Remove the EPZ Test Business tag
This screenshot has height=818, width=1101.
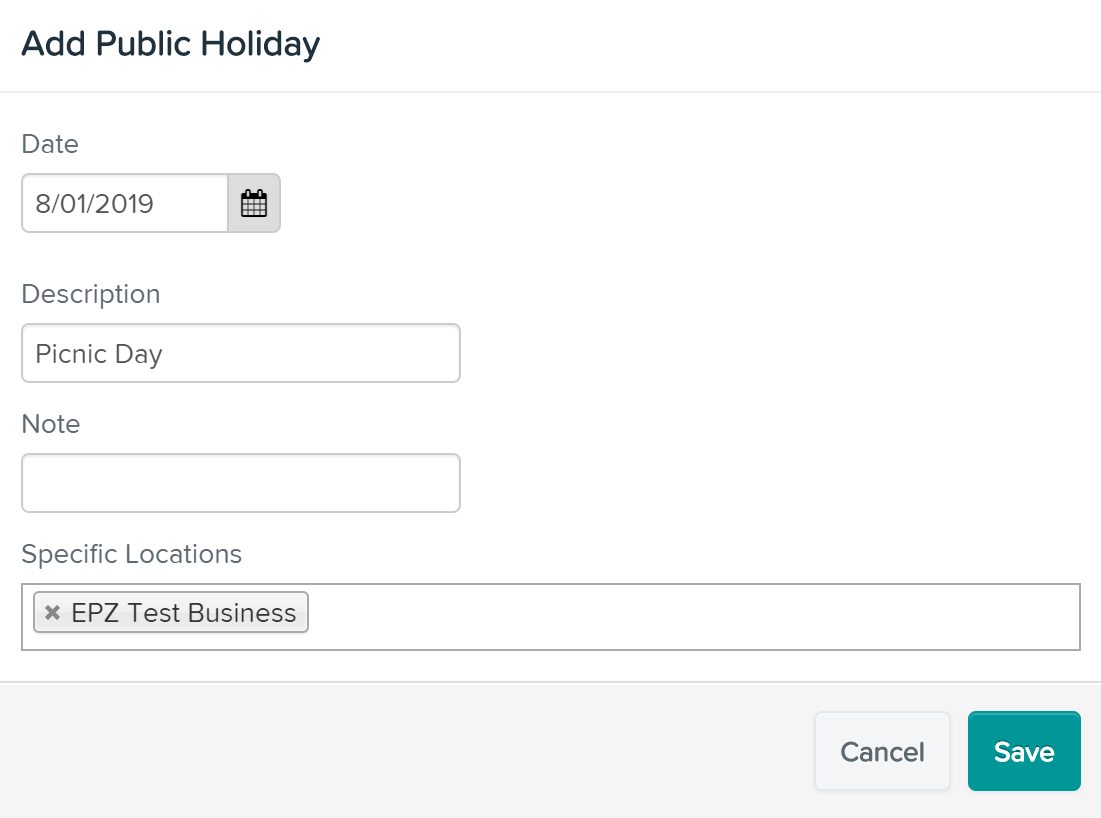52,612
